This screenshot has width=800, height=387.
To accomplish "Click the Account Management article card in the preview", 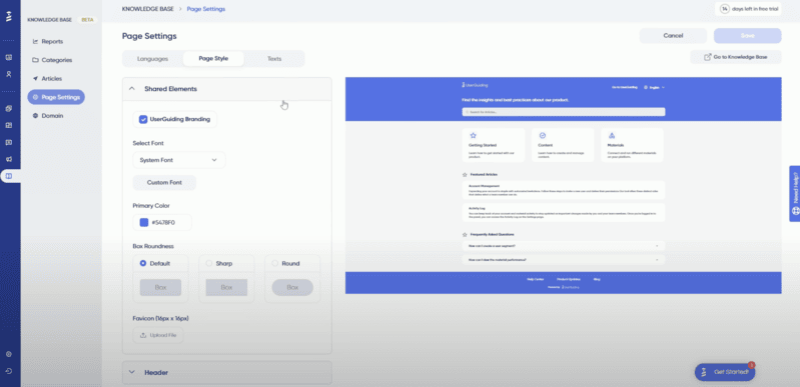I will point(563,190).
